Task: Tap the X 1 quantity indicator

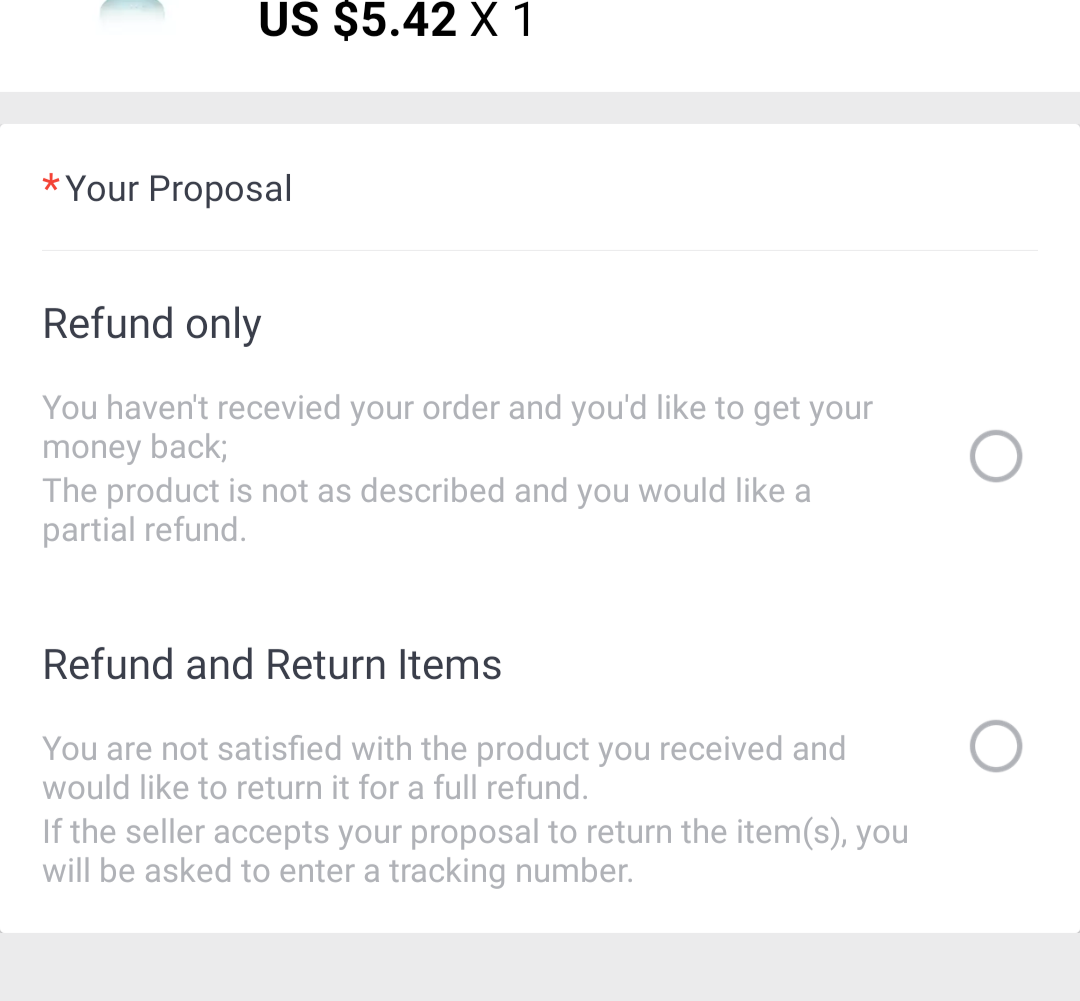Action: (x=503, y=21)
